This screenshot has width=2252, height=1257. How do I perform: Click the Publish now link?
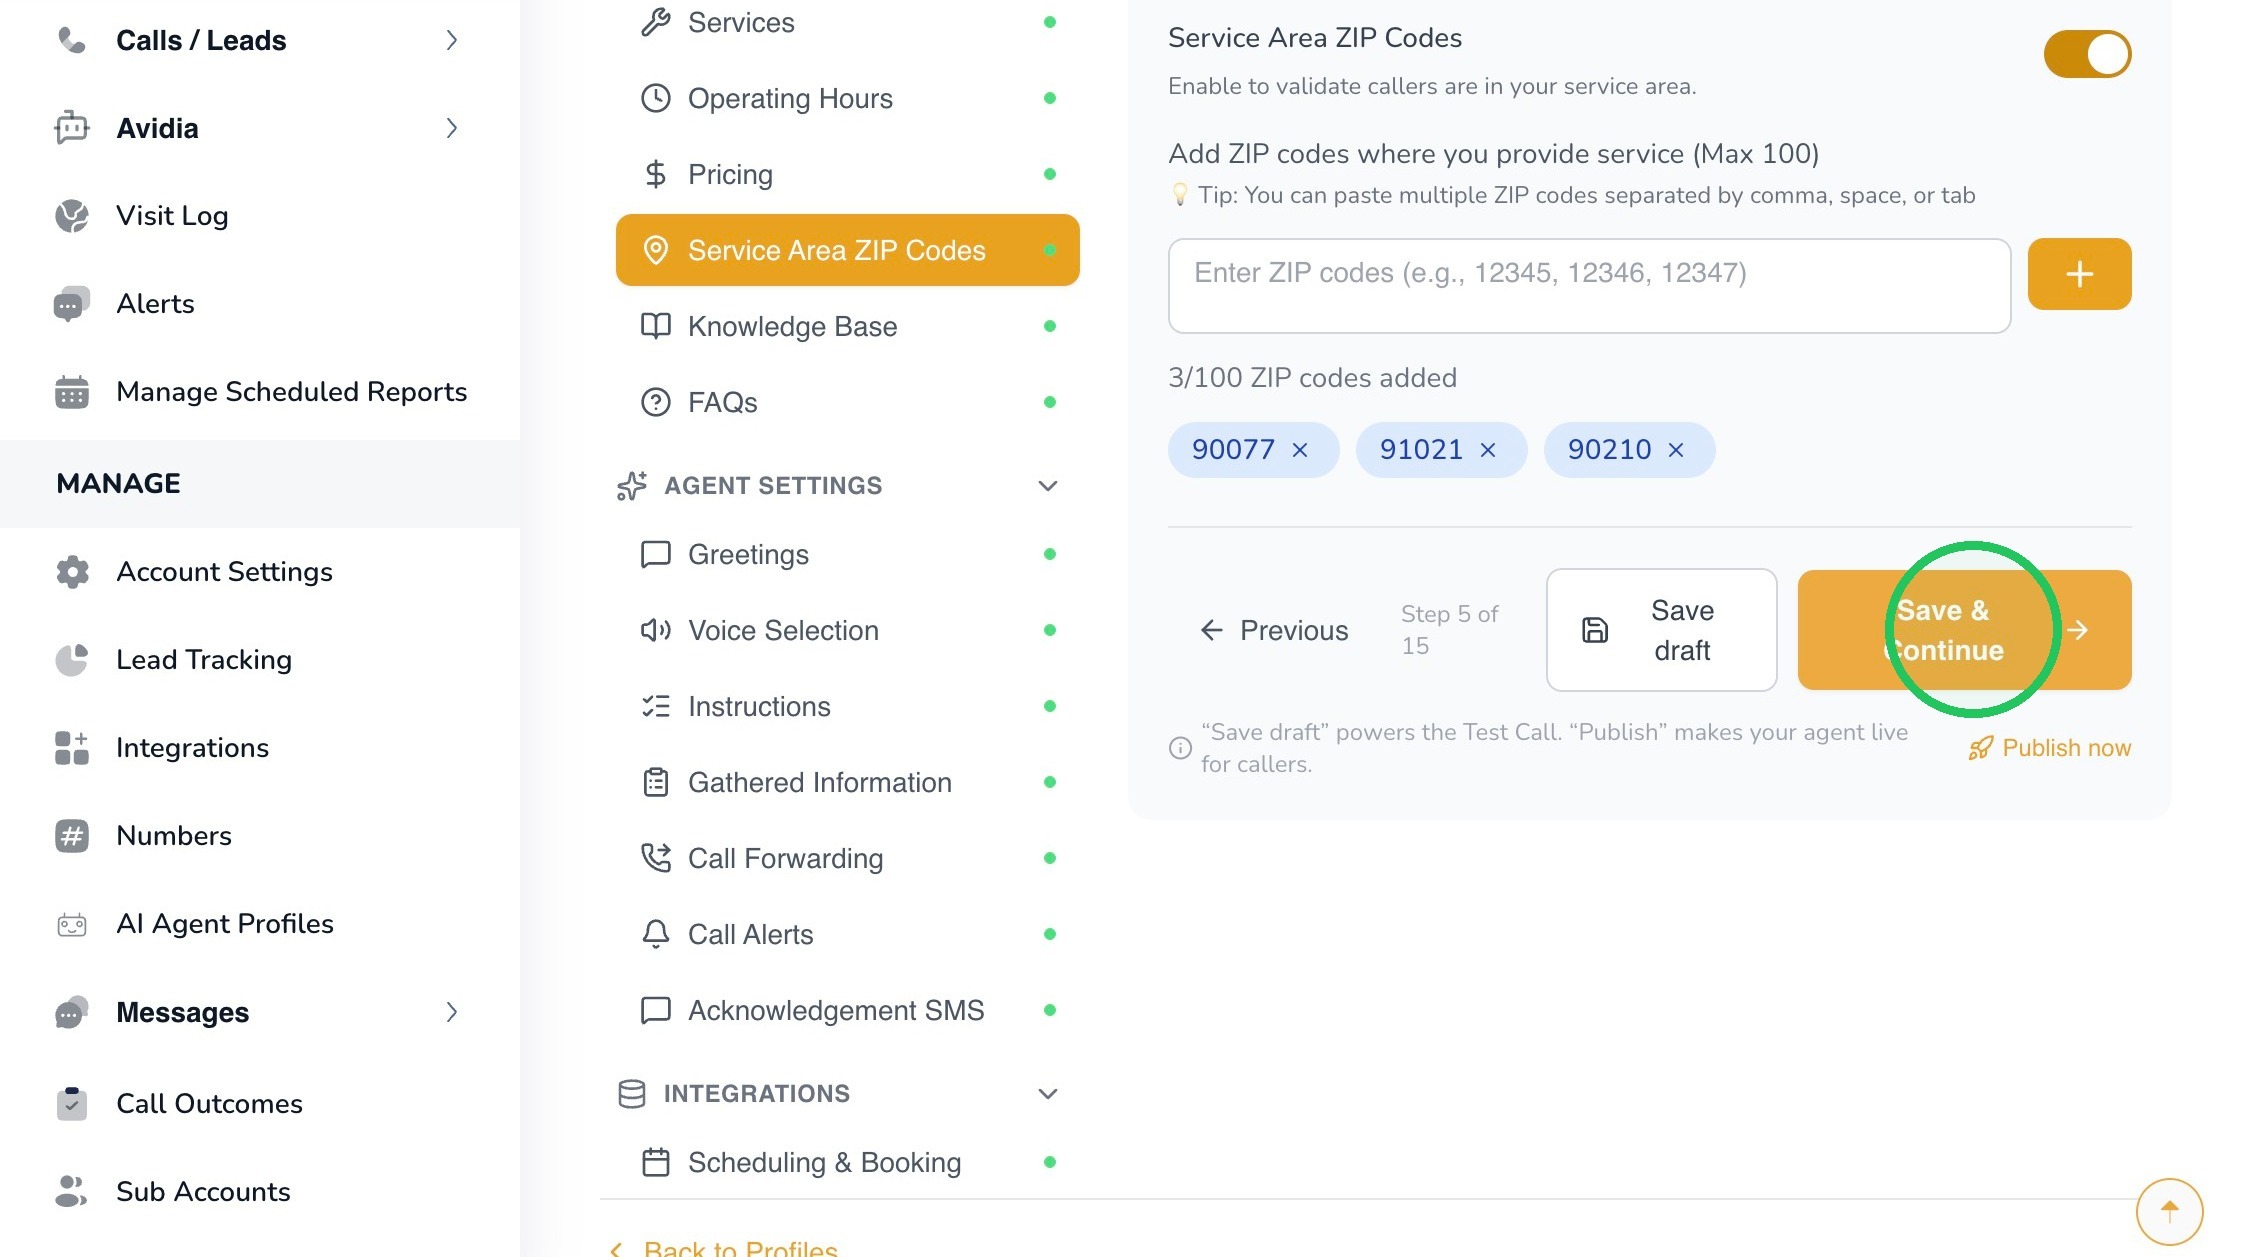pyautogui.click(x=2049, y=748)
